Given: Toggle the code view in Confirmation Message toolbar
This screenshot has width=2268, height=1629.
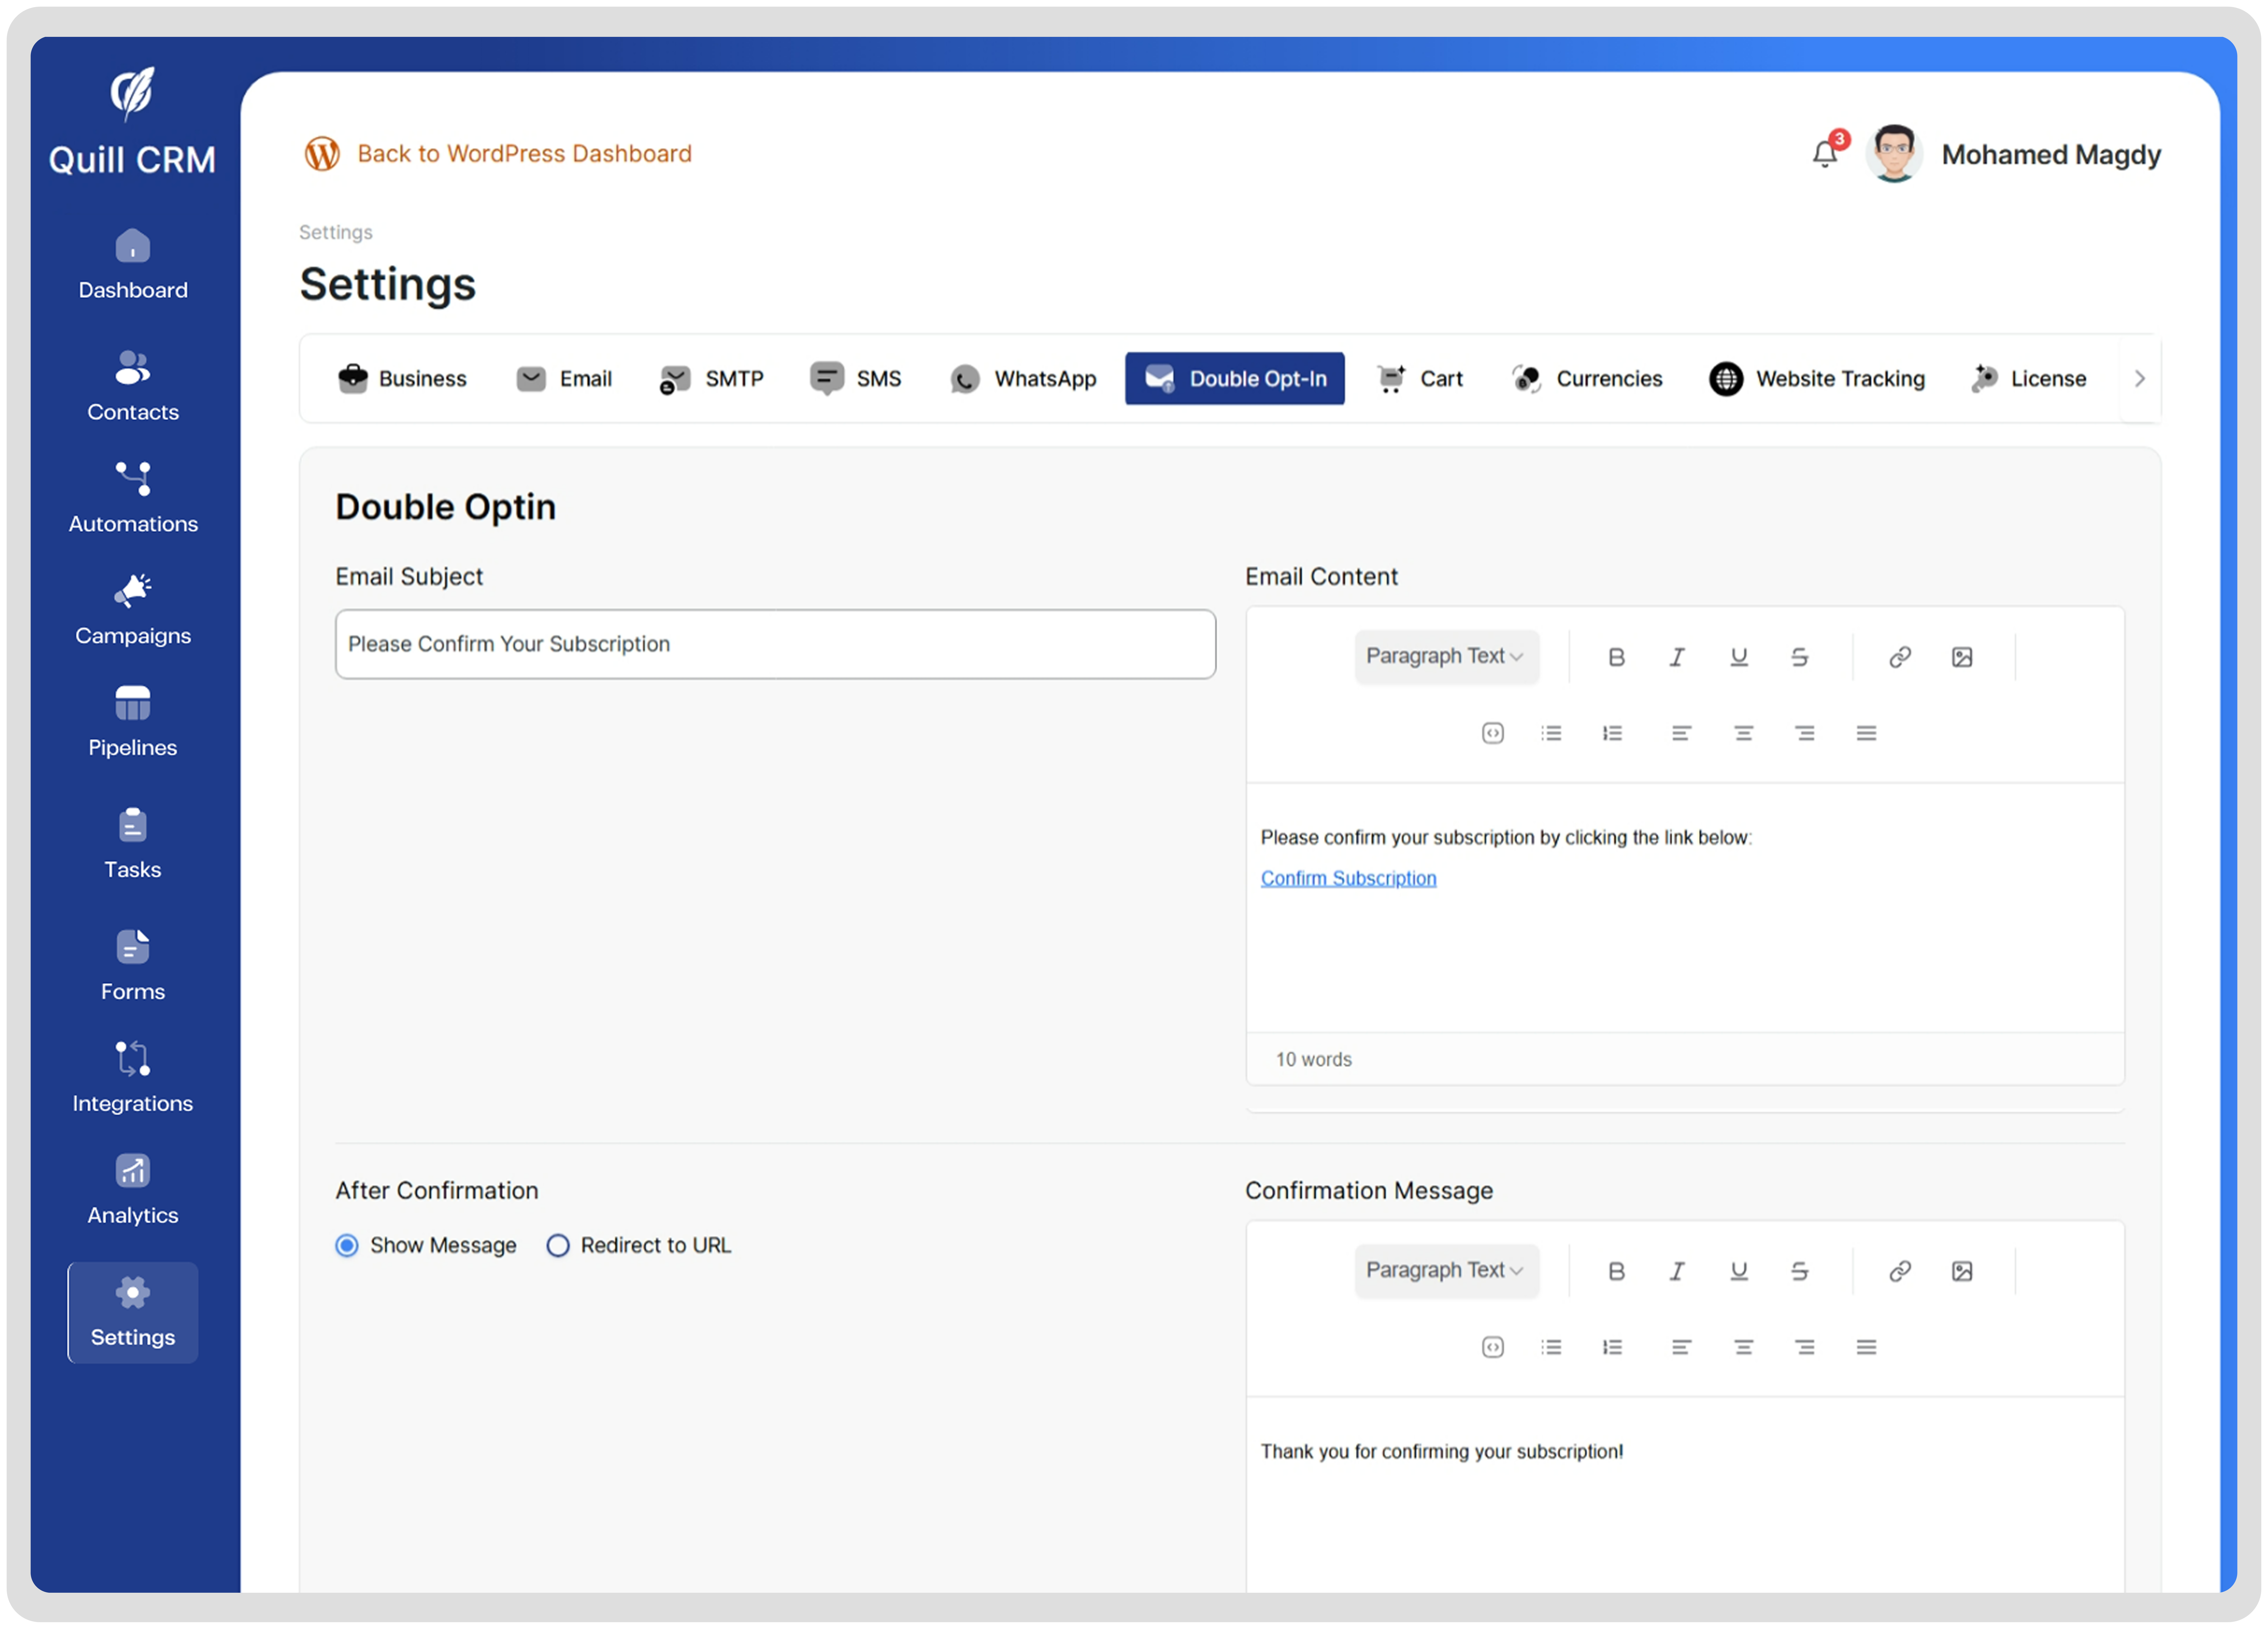Looking at the screenshot, I should click(1492, 1347).
